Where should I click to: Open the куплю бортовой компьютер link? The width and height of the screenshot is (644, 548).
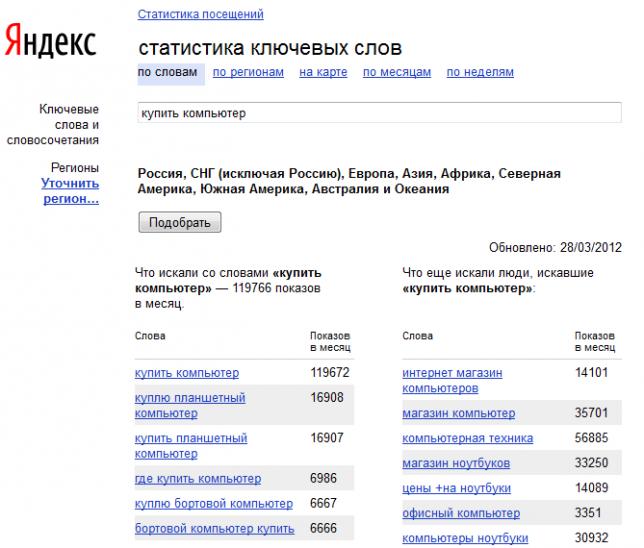(214, 504)
